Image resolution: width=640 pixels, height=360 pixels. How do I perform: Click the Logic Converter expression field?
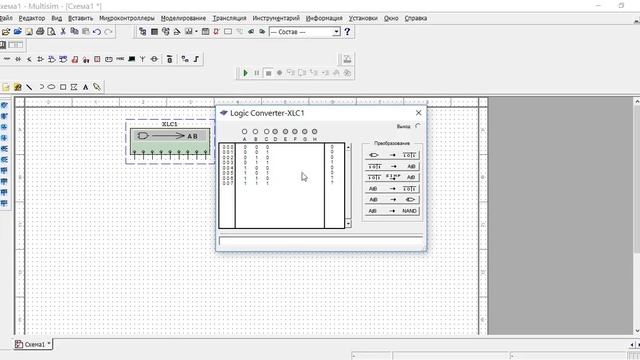[321, 241]
